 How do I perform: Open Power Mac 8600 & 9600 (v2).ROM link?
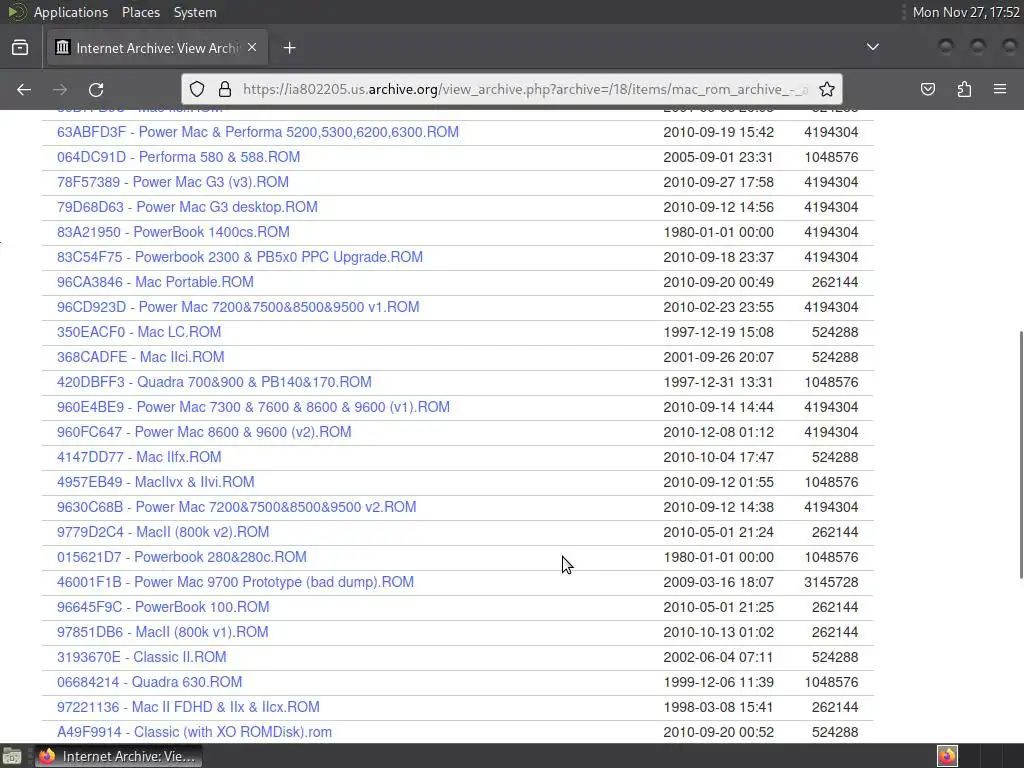[x=204, y=432]
